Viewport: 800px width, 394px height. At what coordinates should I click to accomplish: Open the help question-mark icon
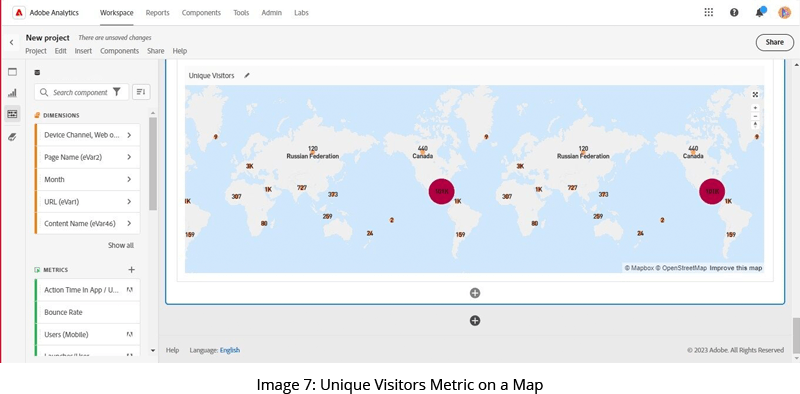click(x=734, y=13)
